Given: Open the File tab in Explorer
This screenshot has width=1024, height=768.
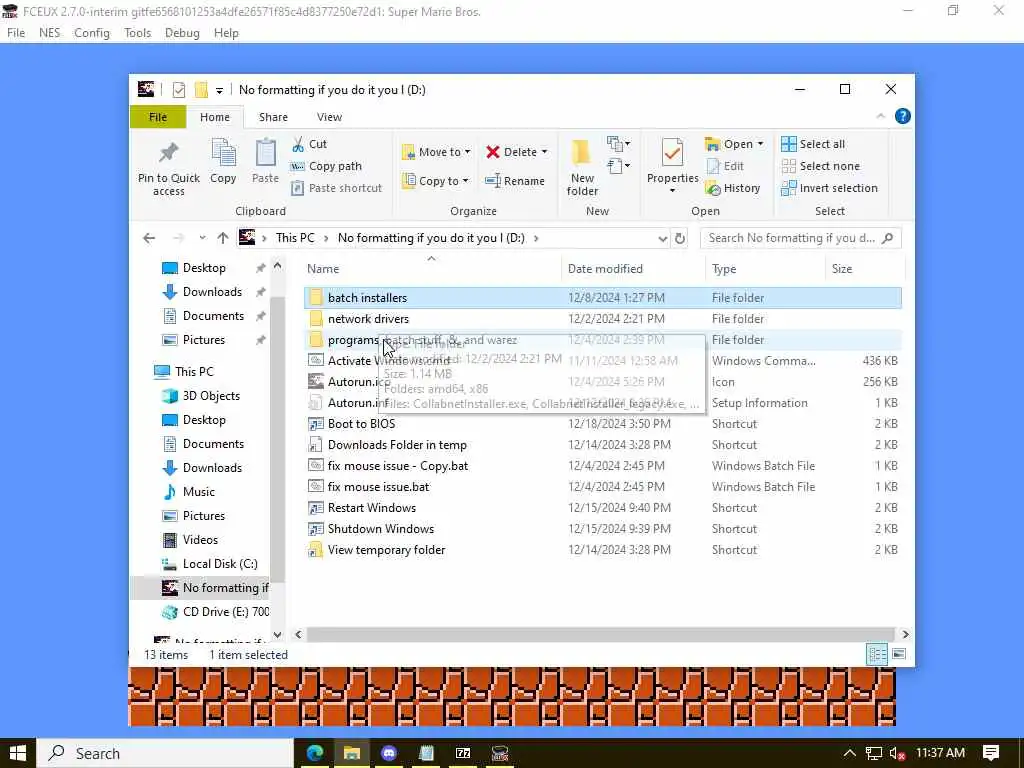Looking at the screenshot, I should pos(158,117).
